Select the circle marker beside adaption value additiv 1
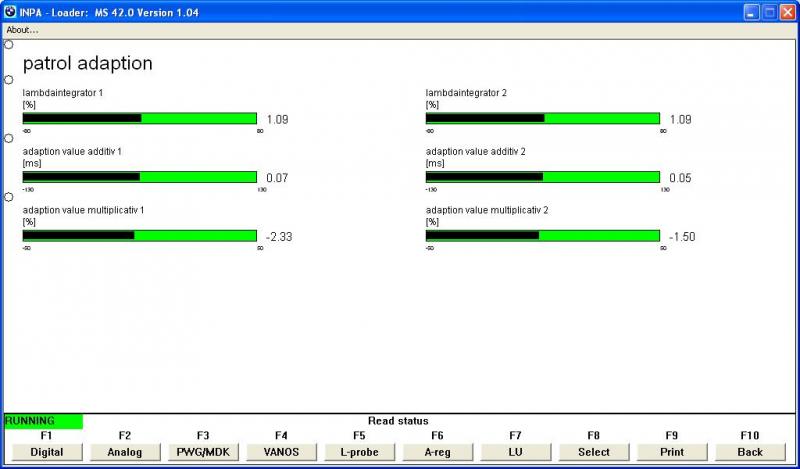Screen dimensions: 800x469 pyautogui.click(x=9, y=138)
